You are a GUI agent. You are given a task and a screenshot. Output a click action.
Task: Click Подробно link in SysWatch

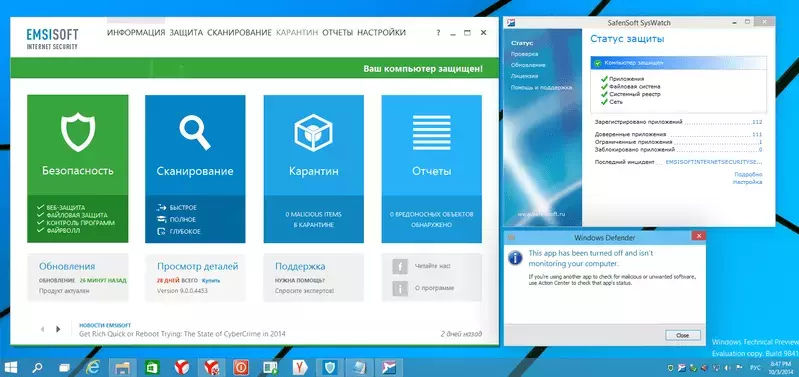748,174
